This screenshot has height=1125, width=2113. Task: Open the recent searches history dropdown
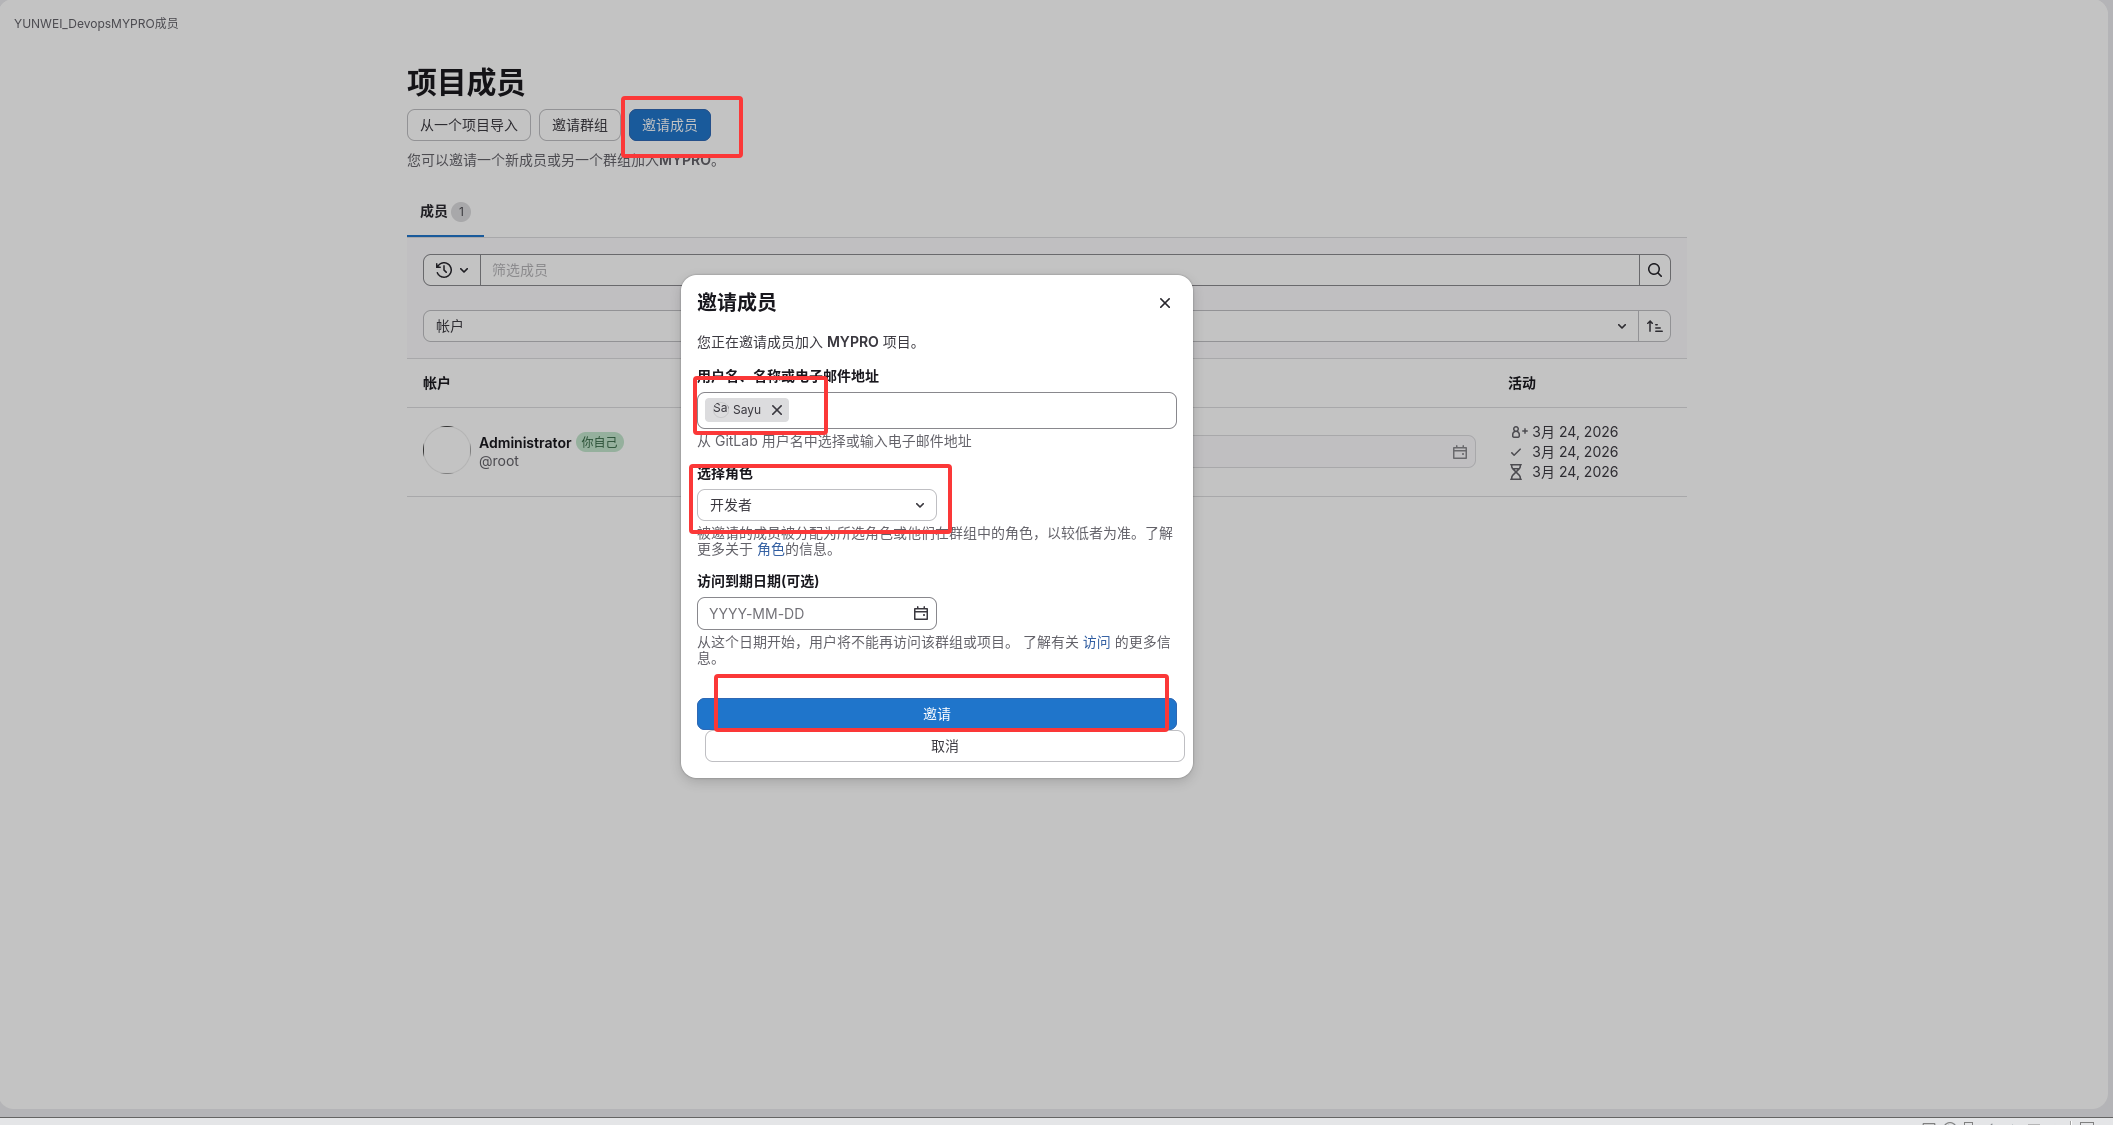(x=452, y=270)
